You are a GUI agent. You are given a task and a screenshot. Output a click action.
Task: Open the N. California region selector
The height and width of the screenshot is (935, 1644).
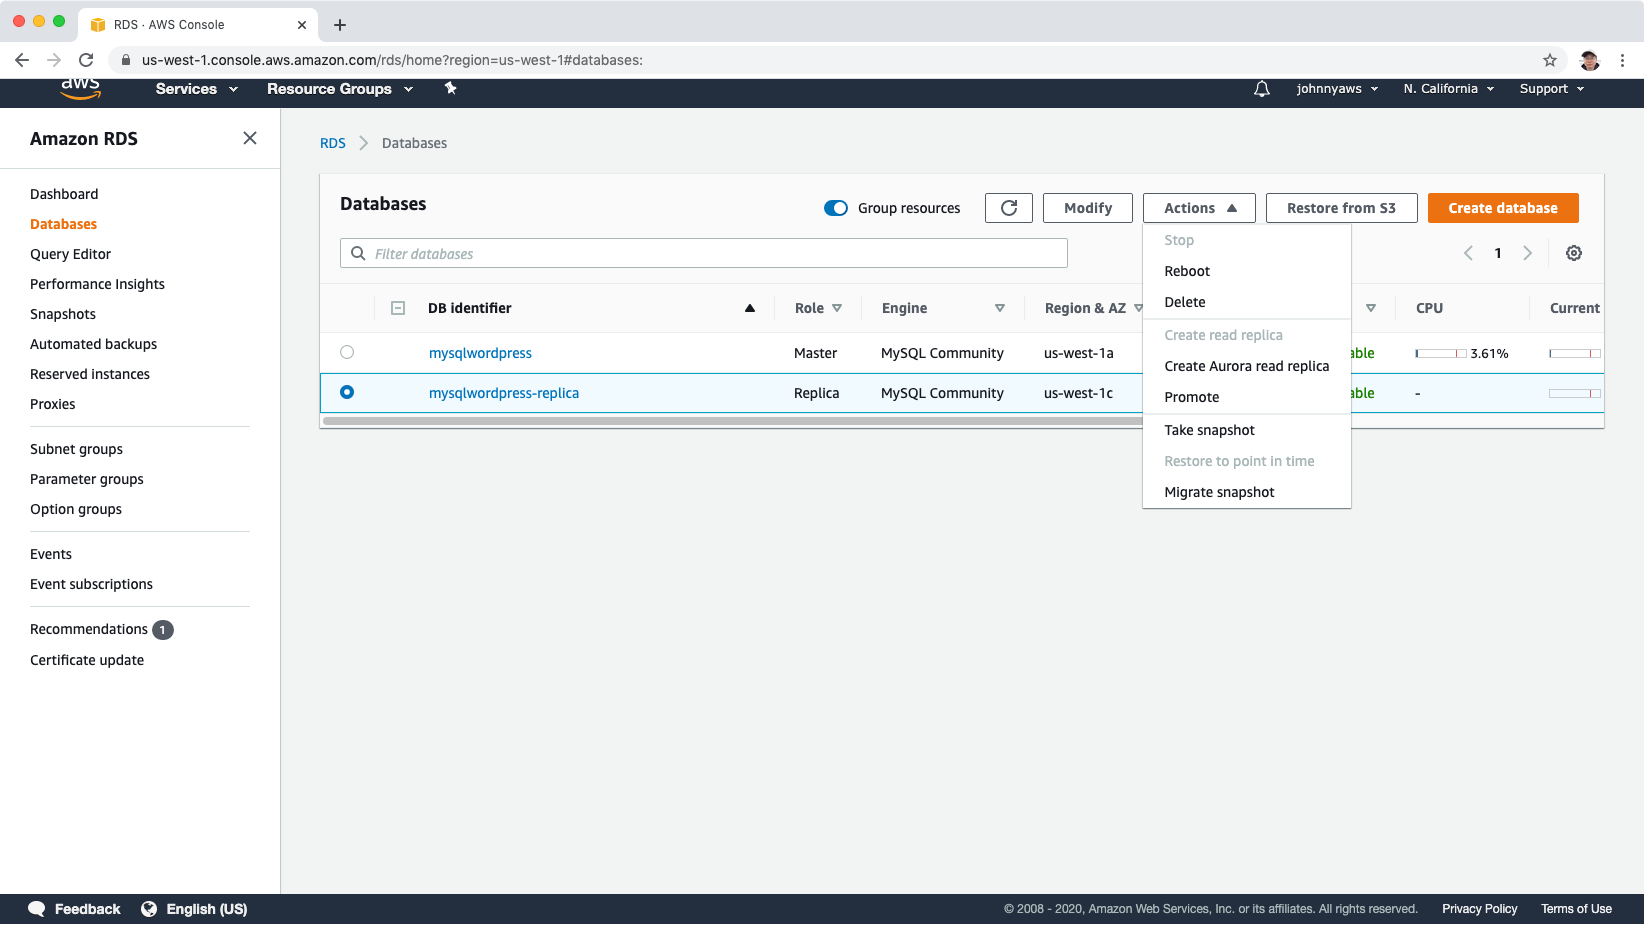[x=1449, y=89]
